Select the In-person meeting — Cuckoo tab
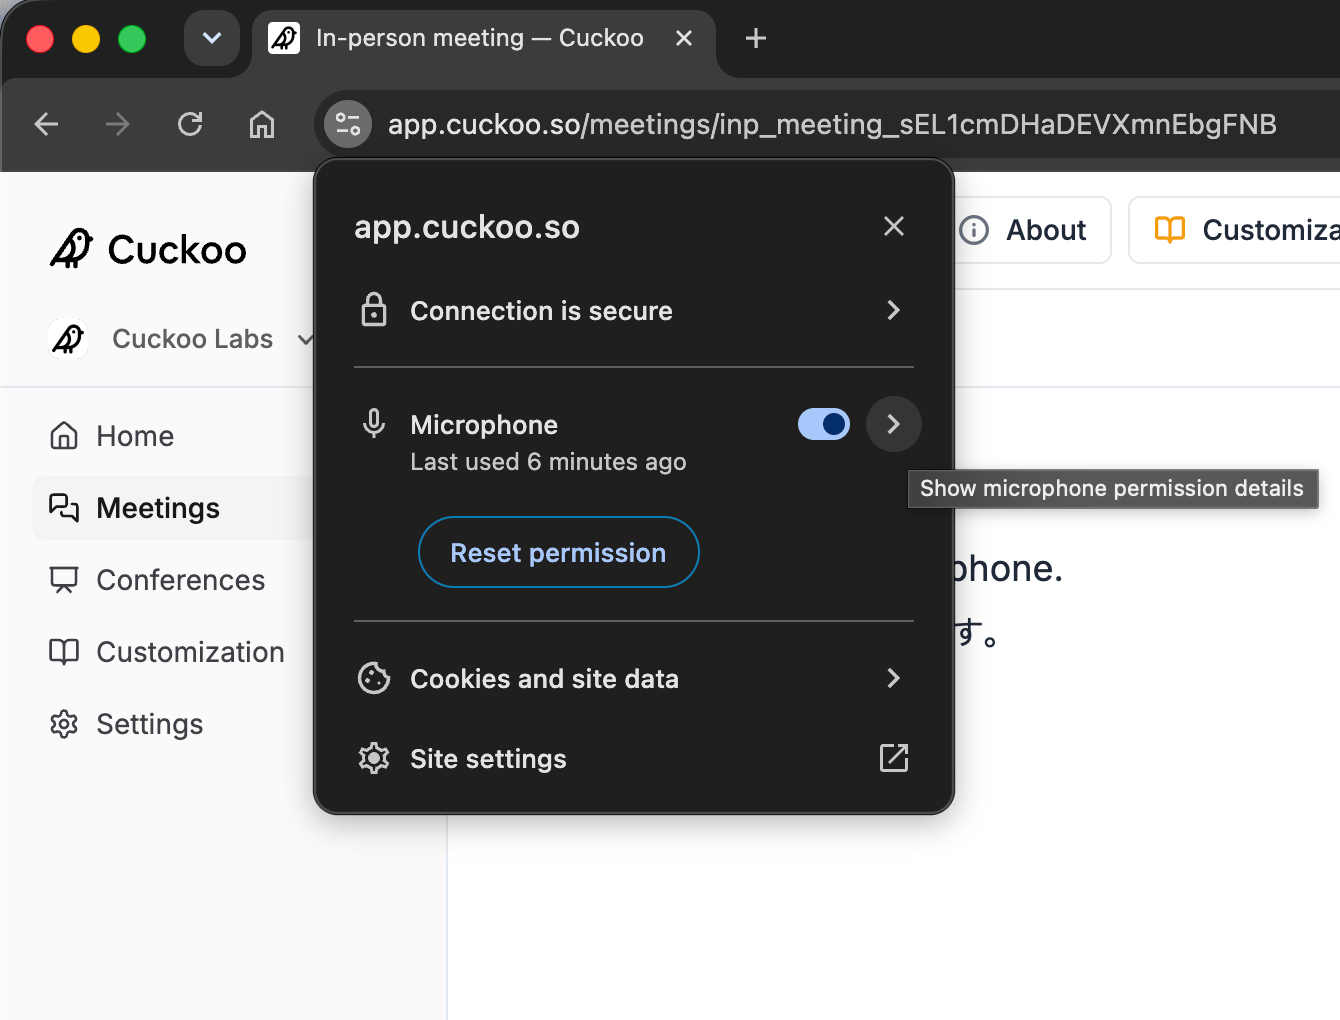Image resolution: width=1340 pixels, height=1020 pixels. [x=484, y=38]
